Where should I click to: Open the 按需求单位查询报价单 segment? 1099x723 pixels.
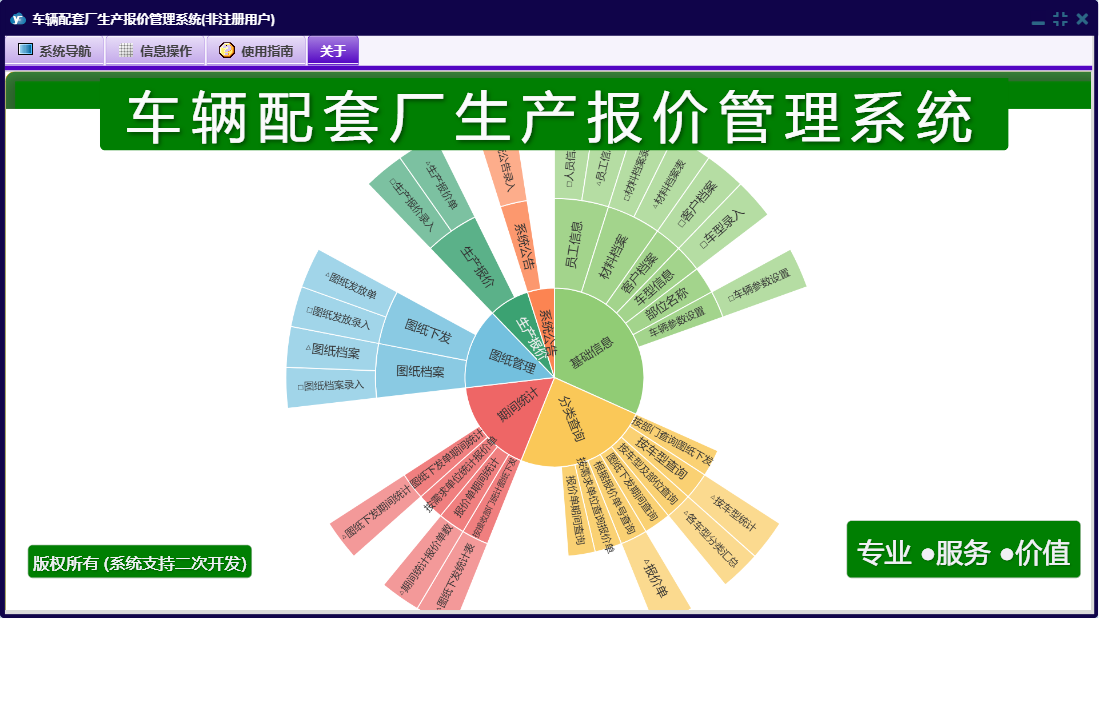[596, 506]
